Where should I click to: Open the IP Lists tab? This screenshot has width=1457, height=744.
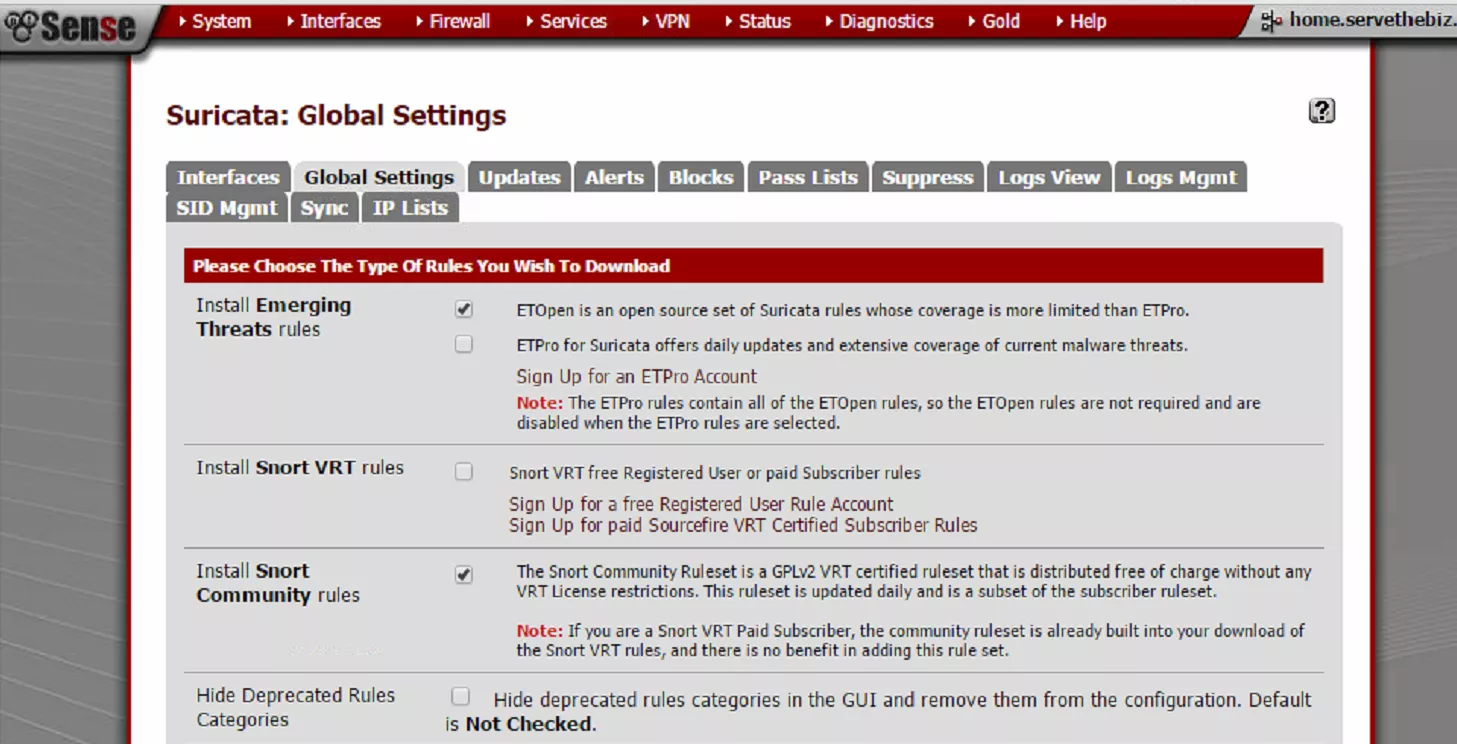pos(410,207)
